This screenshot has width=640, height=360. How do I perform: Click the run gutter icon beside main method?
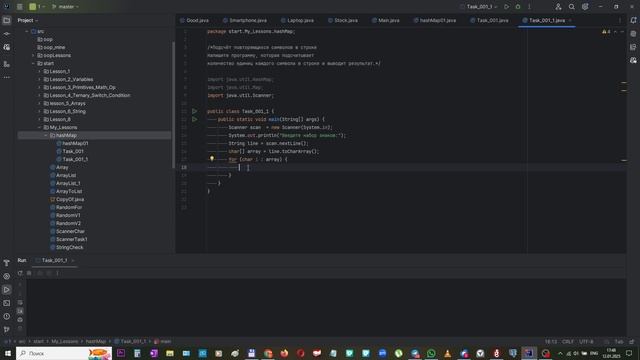(195, 119)
